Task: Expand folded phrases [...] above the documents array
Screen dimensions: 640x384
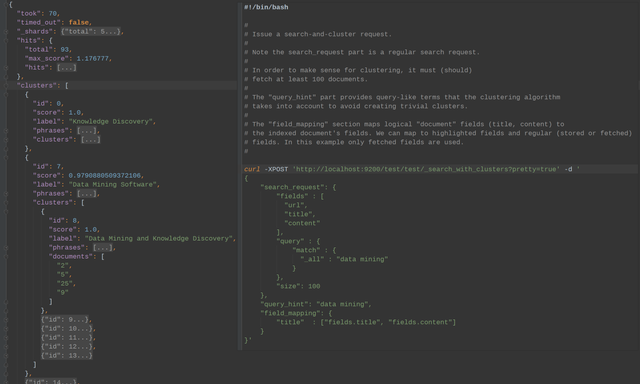Action: coord(102,247)
